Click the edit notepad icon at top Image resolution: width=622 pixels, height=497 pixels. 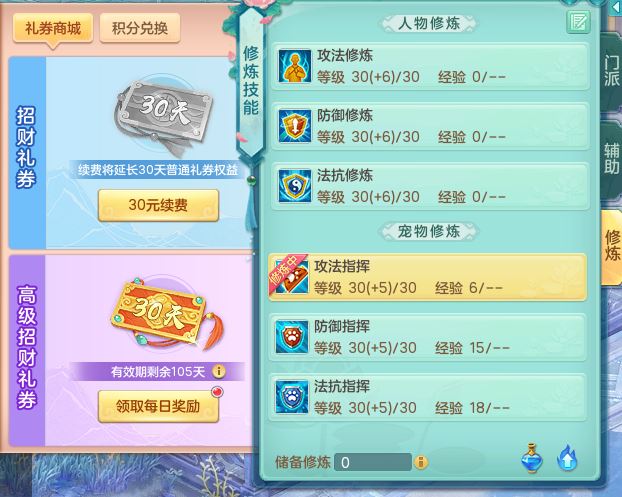pyautogui.click(x=578, y=22)
